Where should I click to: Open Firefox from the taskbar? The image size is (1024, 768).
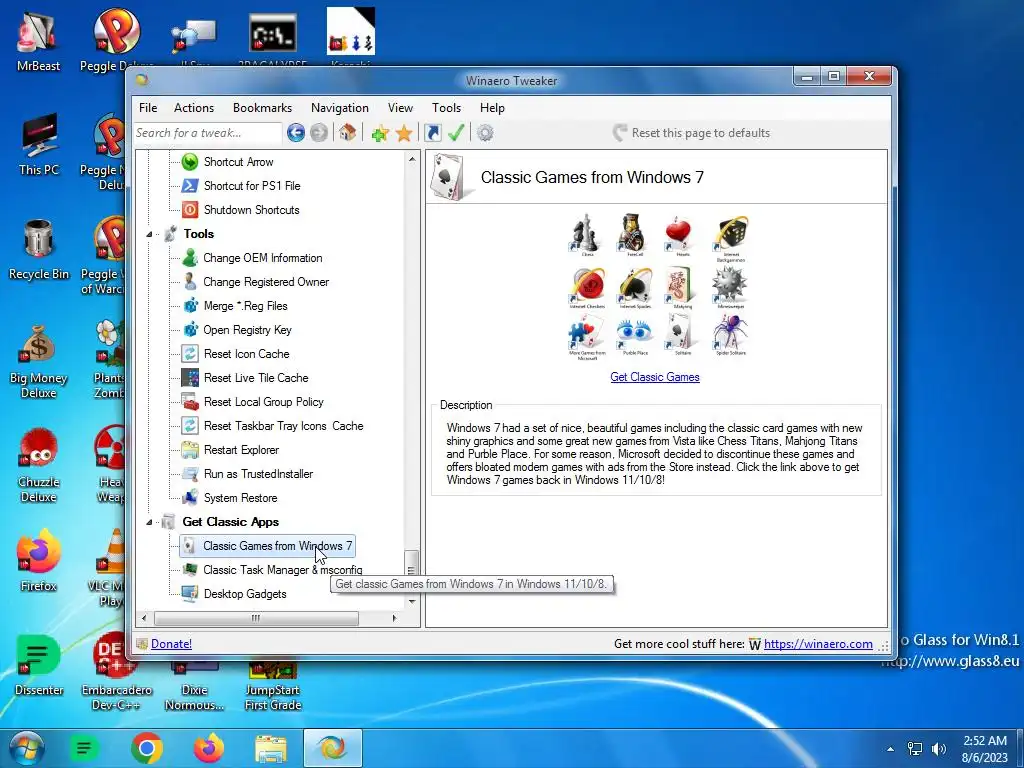(208, 748)
